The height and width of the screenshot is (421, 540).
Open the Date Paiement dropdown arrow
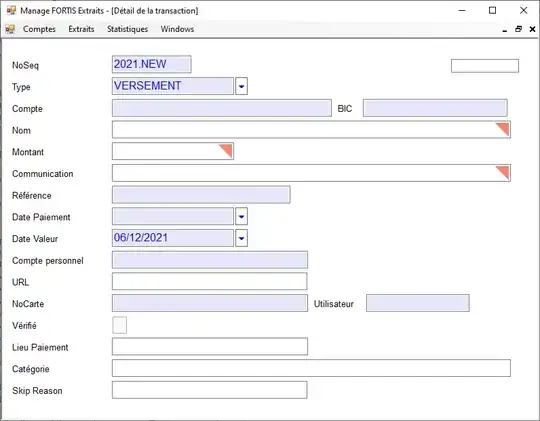point(241,216)
